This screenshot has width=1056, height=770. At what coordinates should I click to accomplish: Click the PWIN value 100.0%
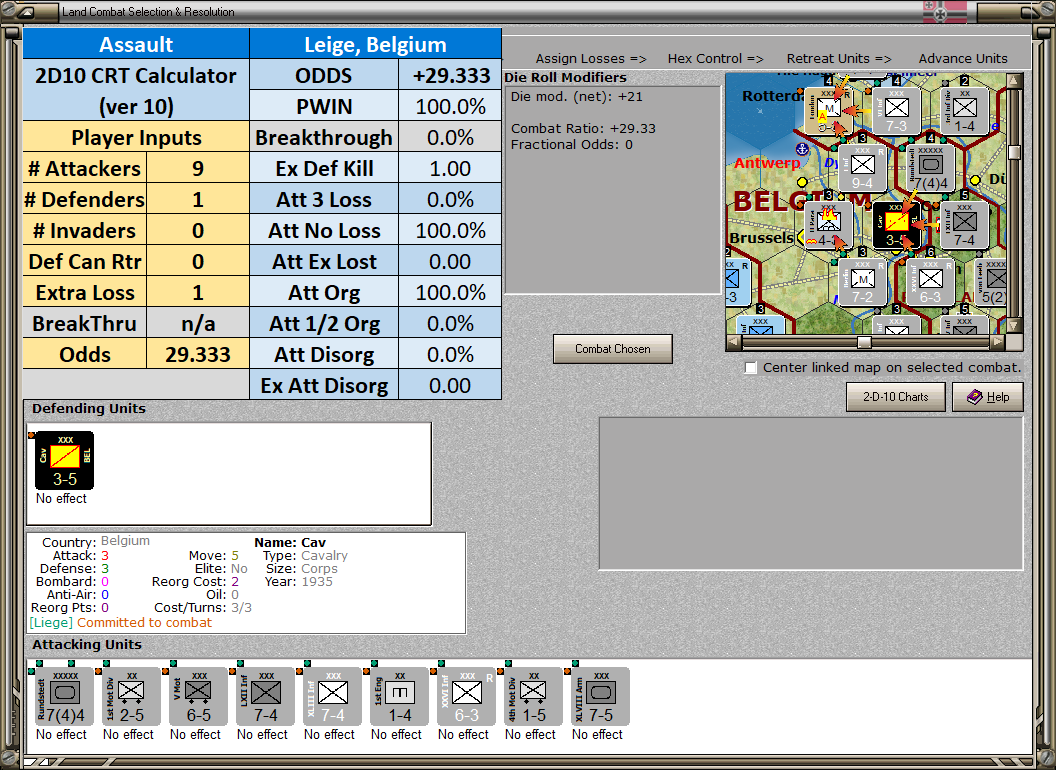click(450, 106)
